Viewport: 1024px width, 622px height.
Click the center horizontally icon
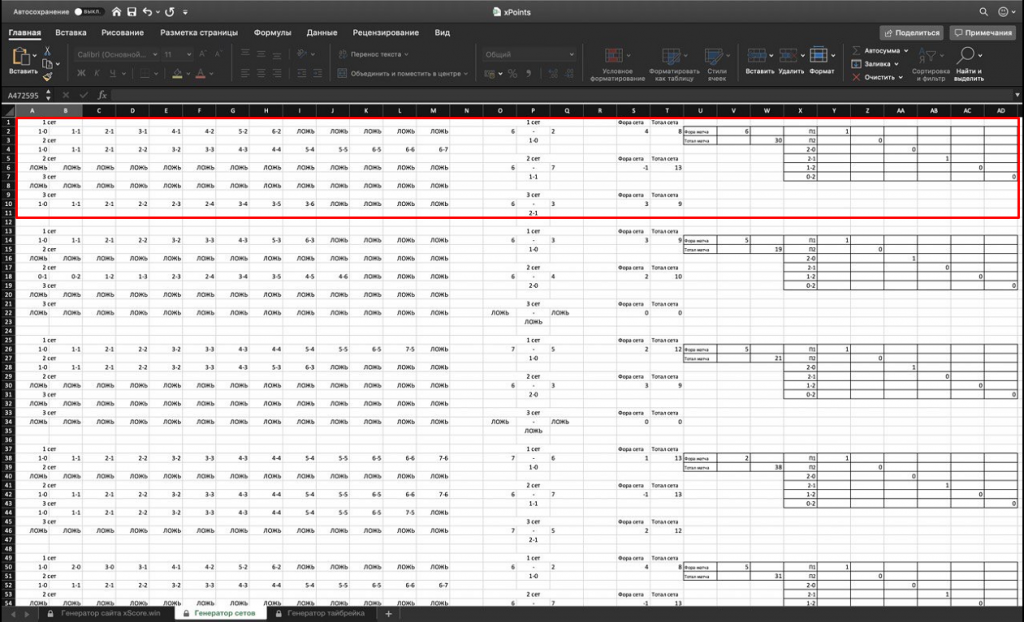[261, 73]
